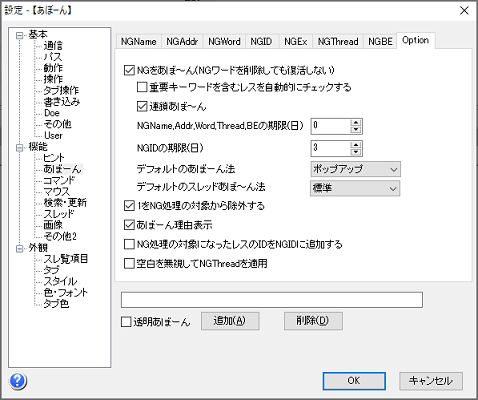Select Doe in settings tree
This screenshot has width=478, height=400.
point(52,113)
